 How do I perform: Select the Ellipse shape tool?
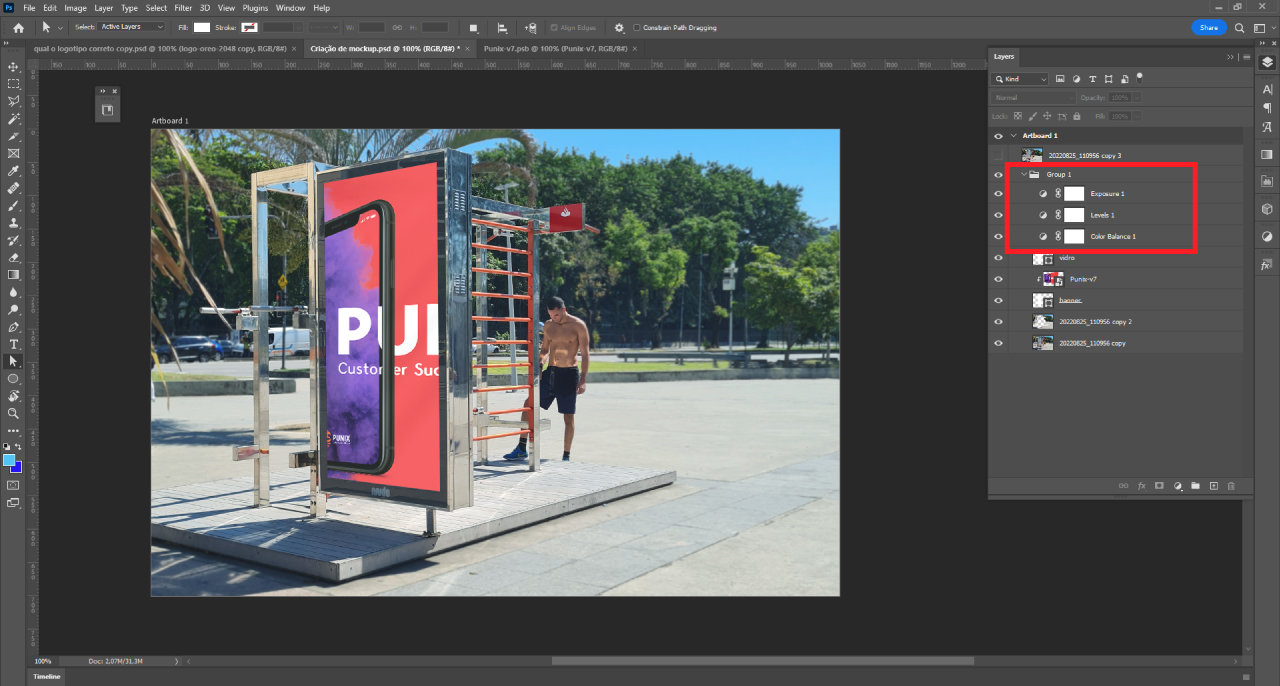coord(14,379)
